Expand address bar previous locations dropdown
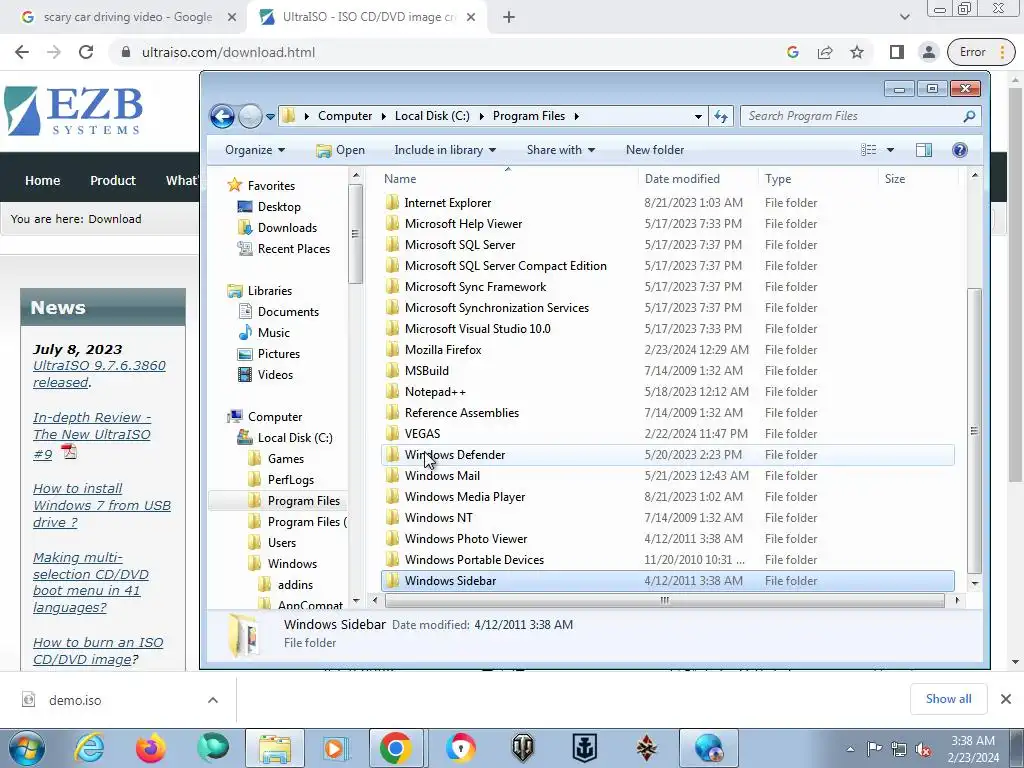Viewport: 1024px width, 768px height. pos(698,116)
